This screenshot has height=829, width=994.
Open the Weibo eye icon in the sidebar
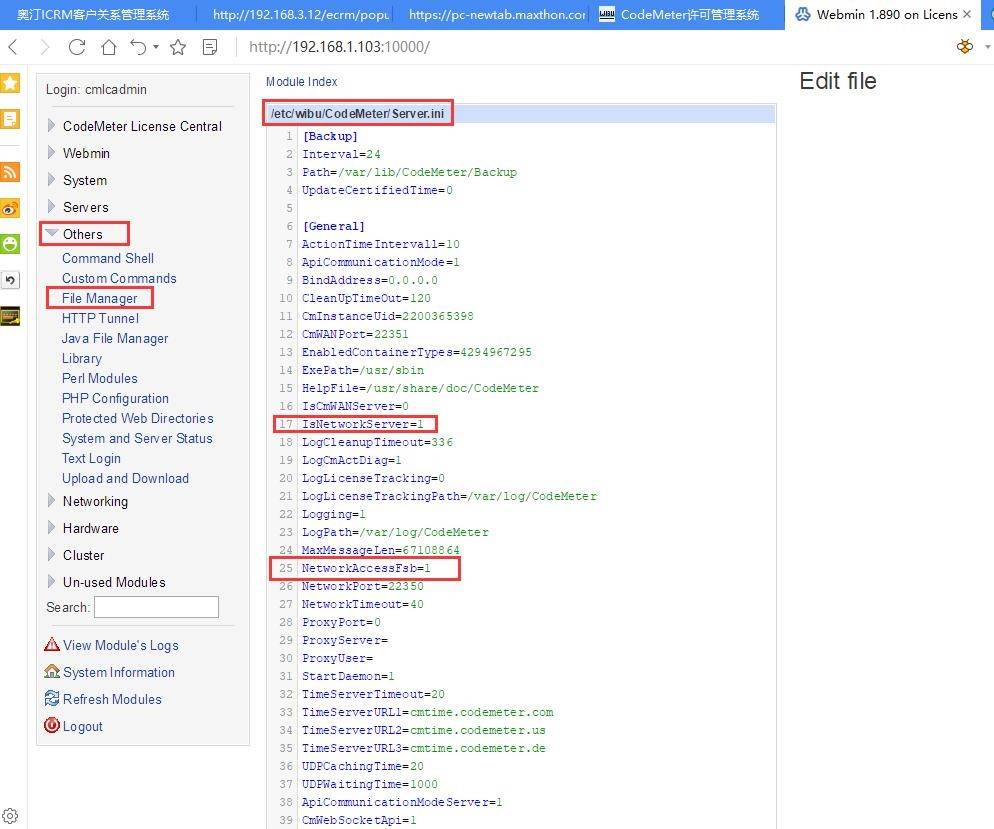tap(10, 208)
